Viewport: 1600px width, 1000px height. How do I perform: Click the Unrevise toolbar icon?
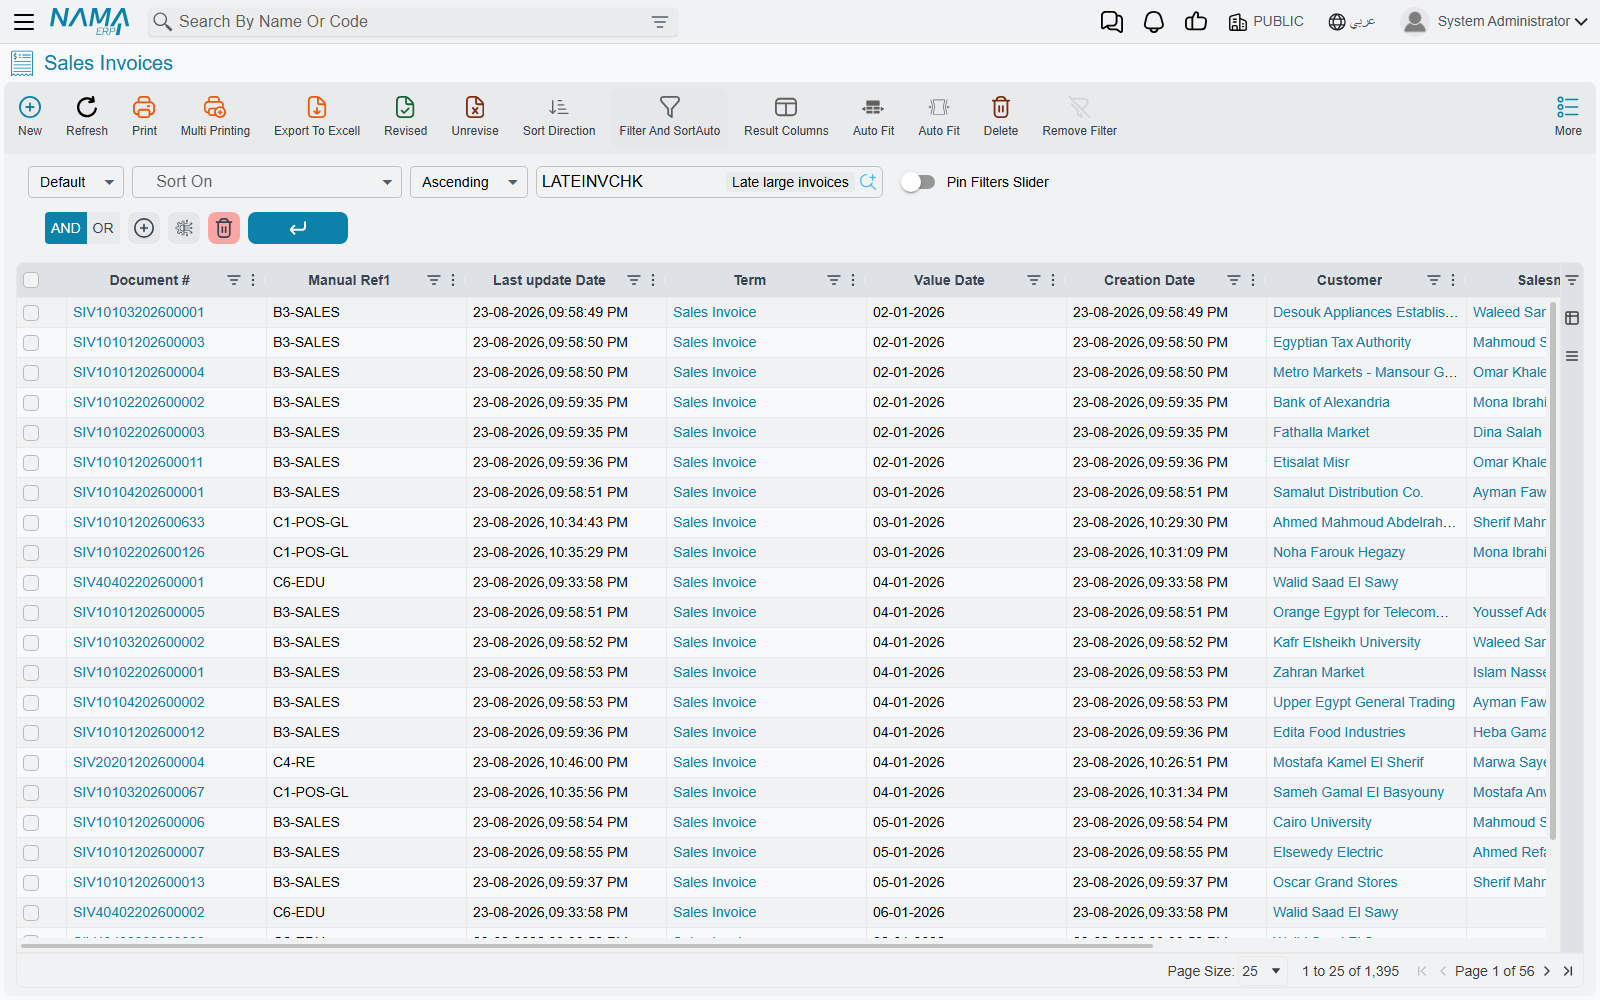click(x=475, y=116)
